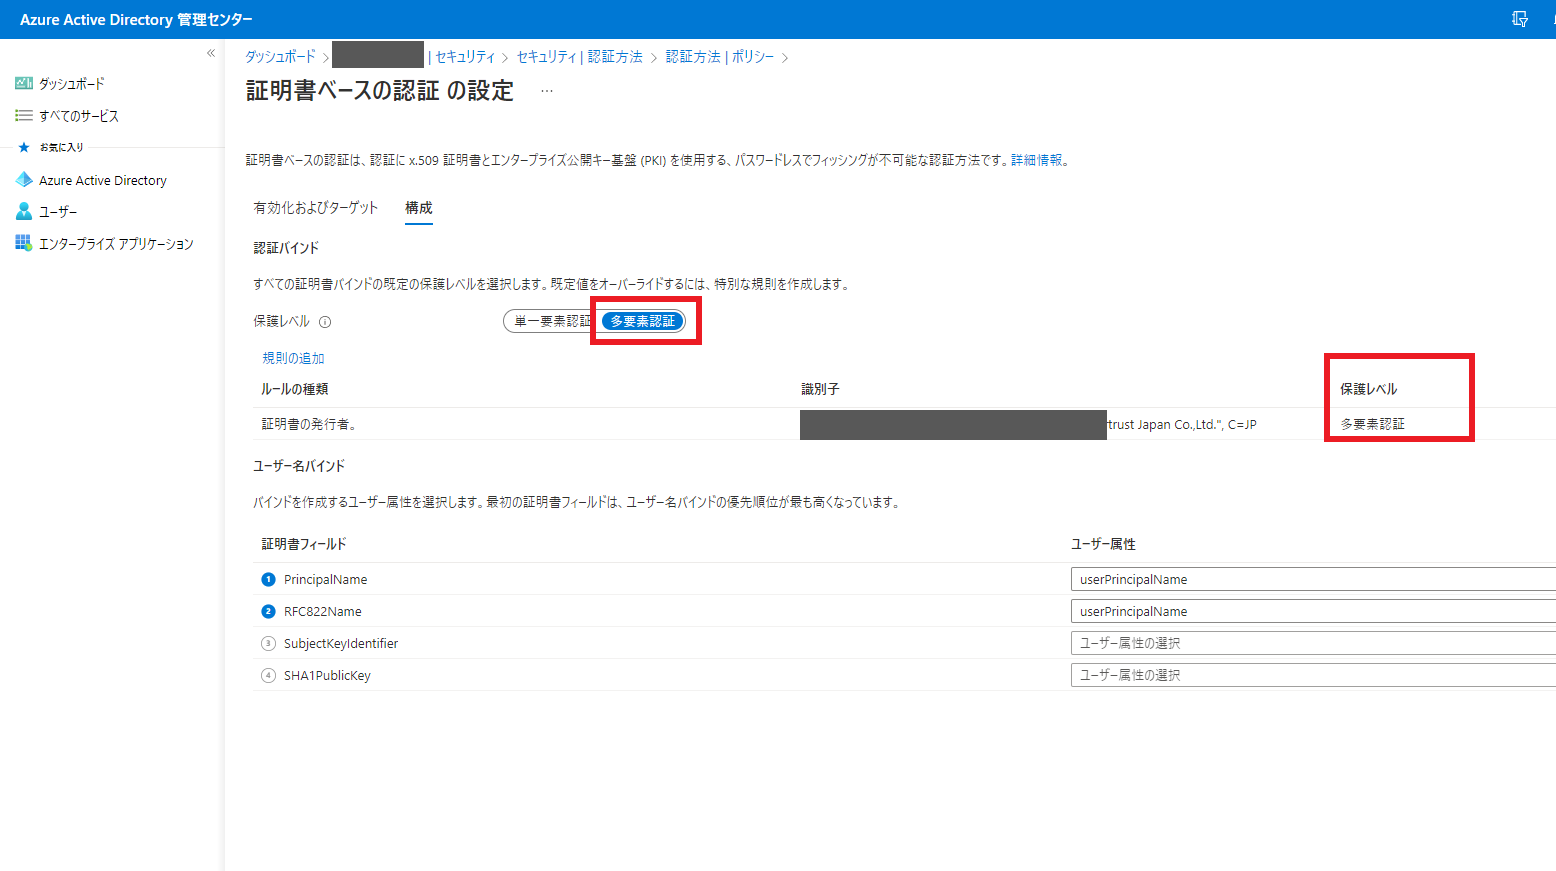Collapse the sidebar with the double-chevron icon
This screenshot has width=1556, height=871.
point(211,53)
